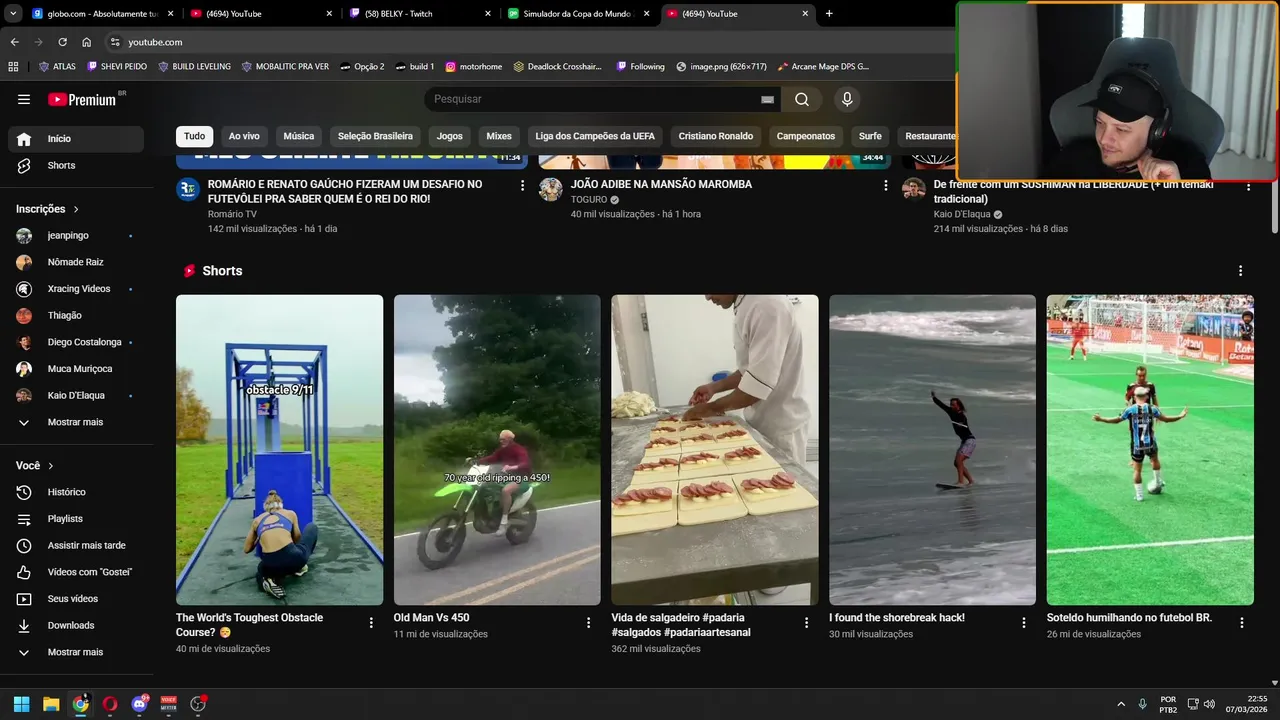1280x720 pixels.
Task: Start voice search with microphone icon
Action: point(847,99)
